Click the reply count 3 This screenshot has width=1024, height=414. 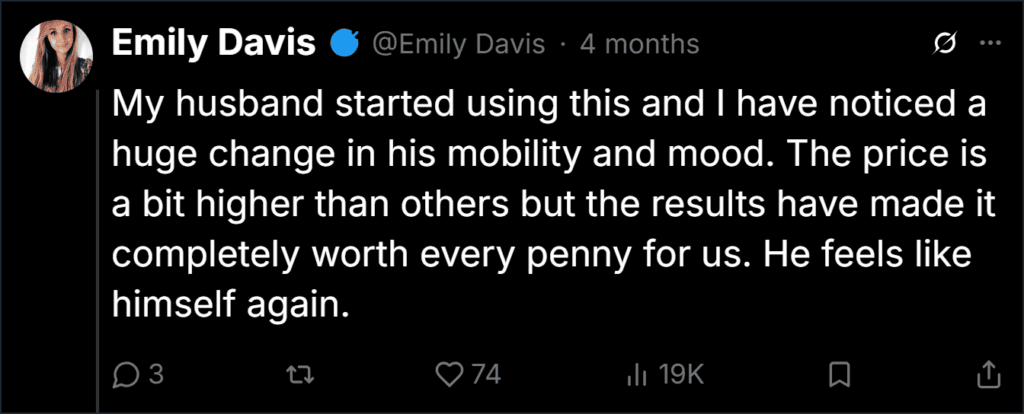pos(155,375)
